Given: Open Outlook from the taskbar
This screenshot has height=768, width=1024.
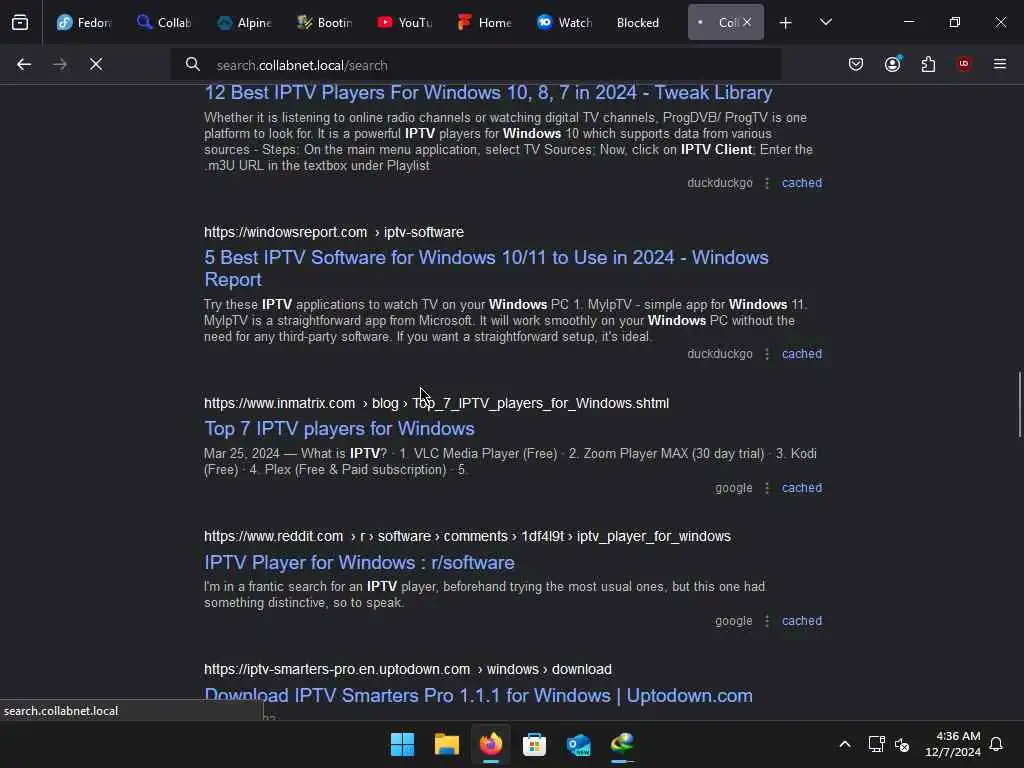Looking at the screenshot, I should coord(579,744).
